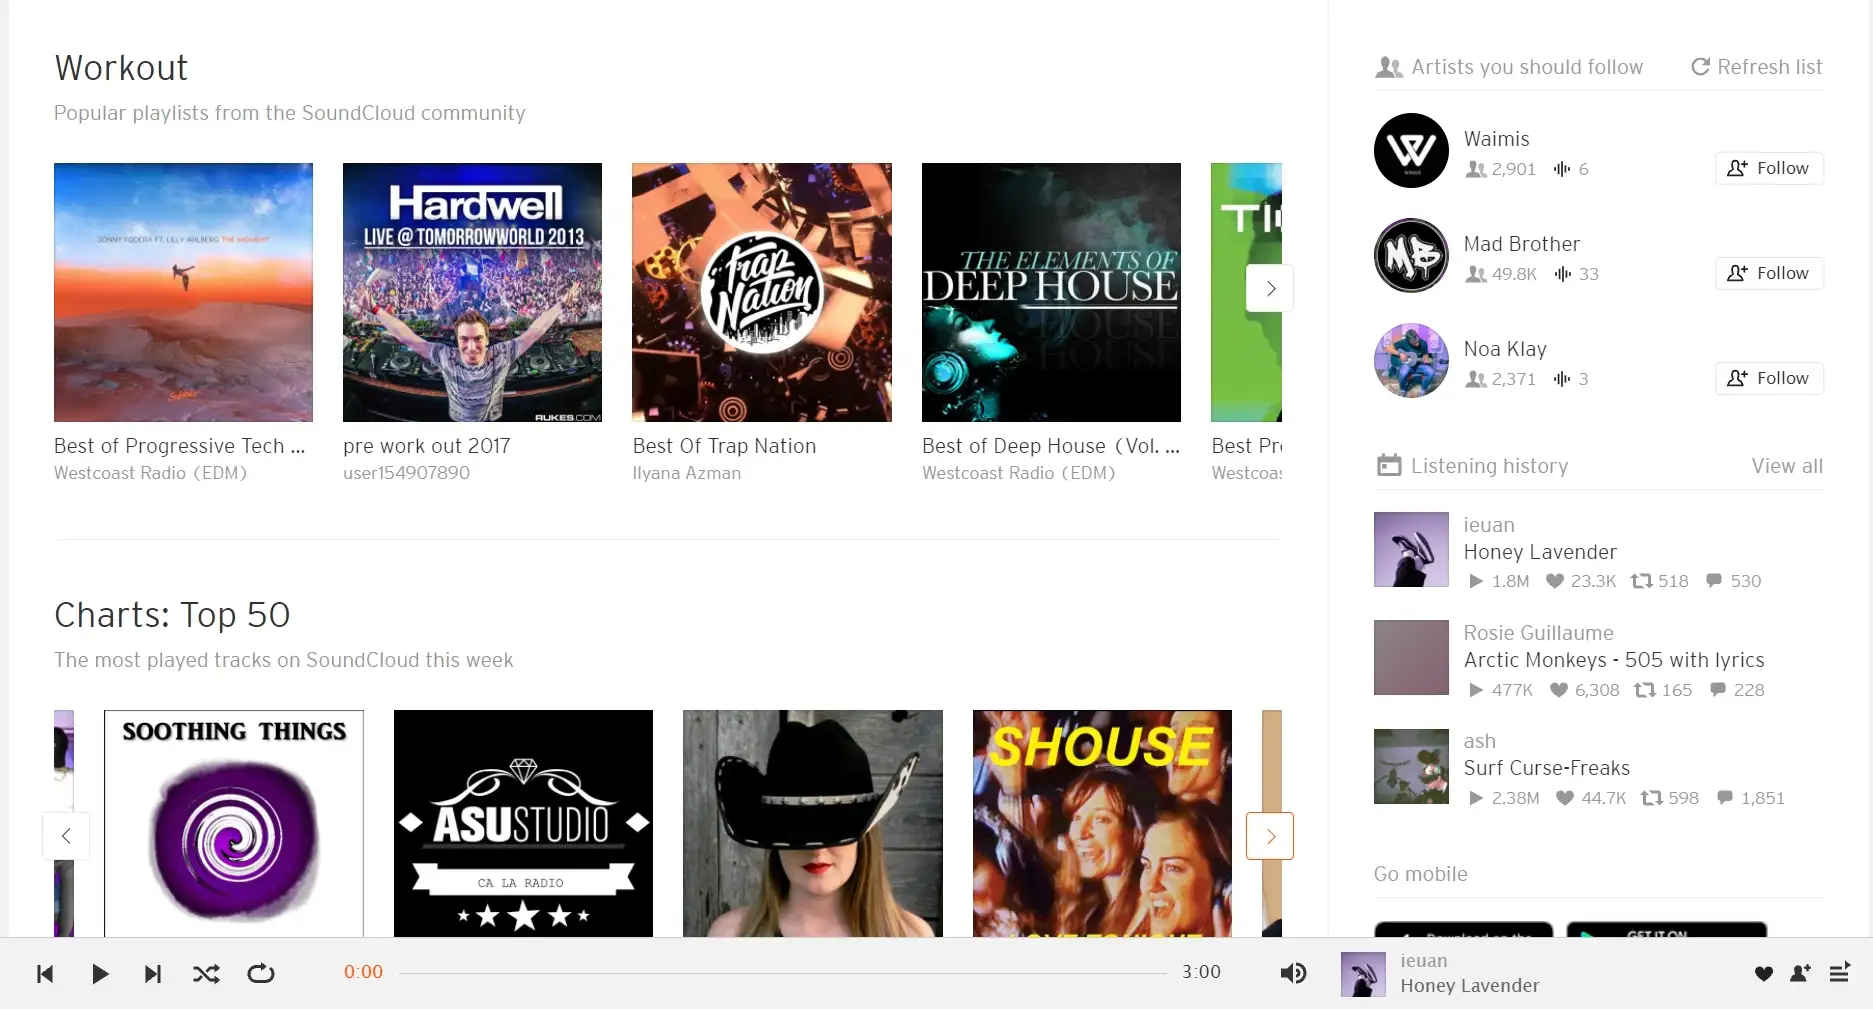Screen dimensions: 1873x1009
Task: Open ash artist link in history
Action: 1480,741
